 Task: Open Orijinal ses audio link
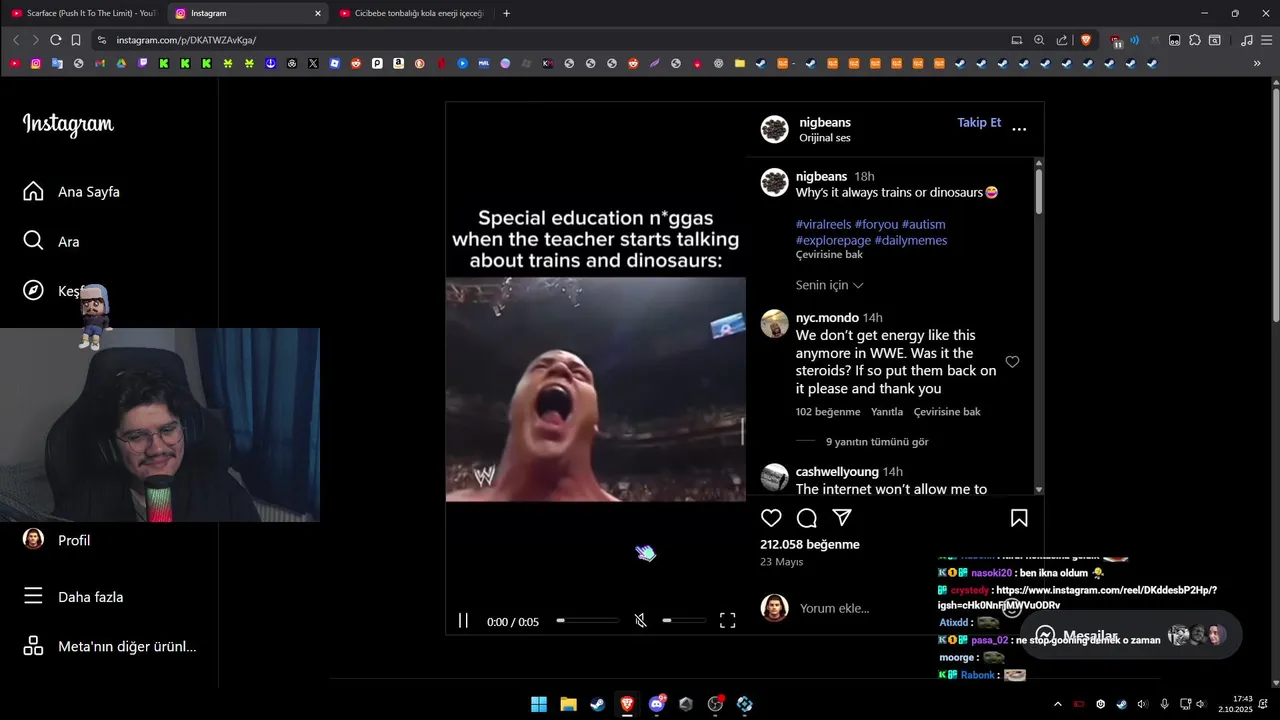click(x=825, y=138)
